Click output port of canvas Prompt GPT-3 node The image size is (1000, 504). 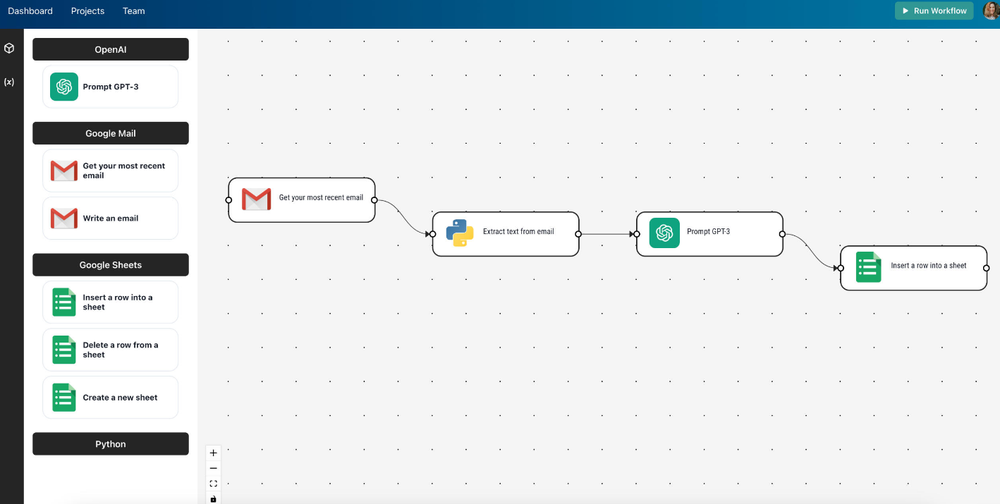(783, 234)
